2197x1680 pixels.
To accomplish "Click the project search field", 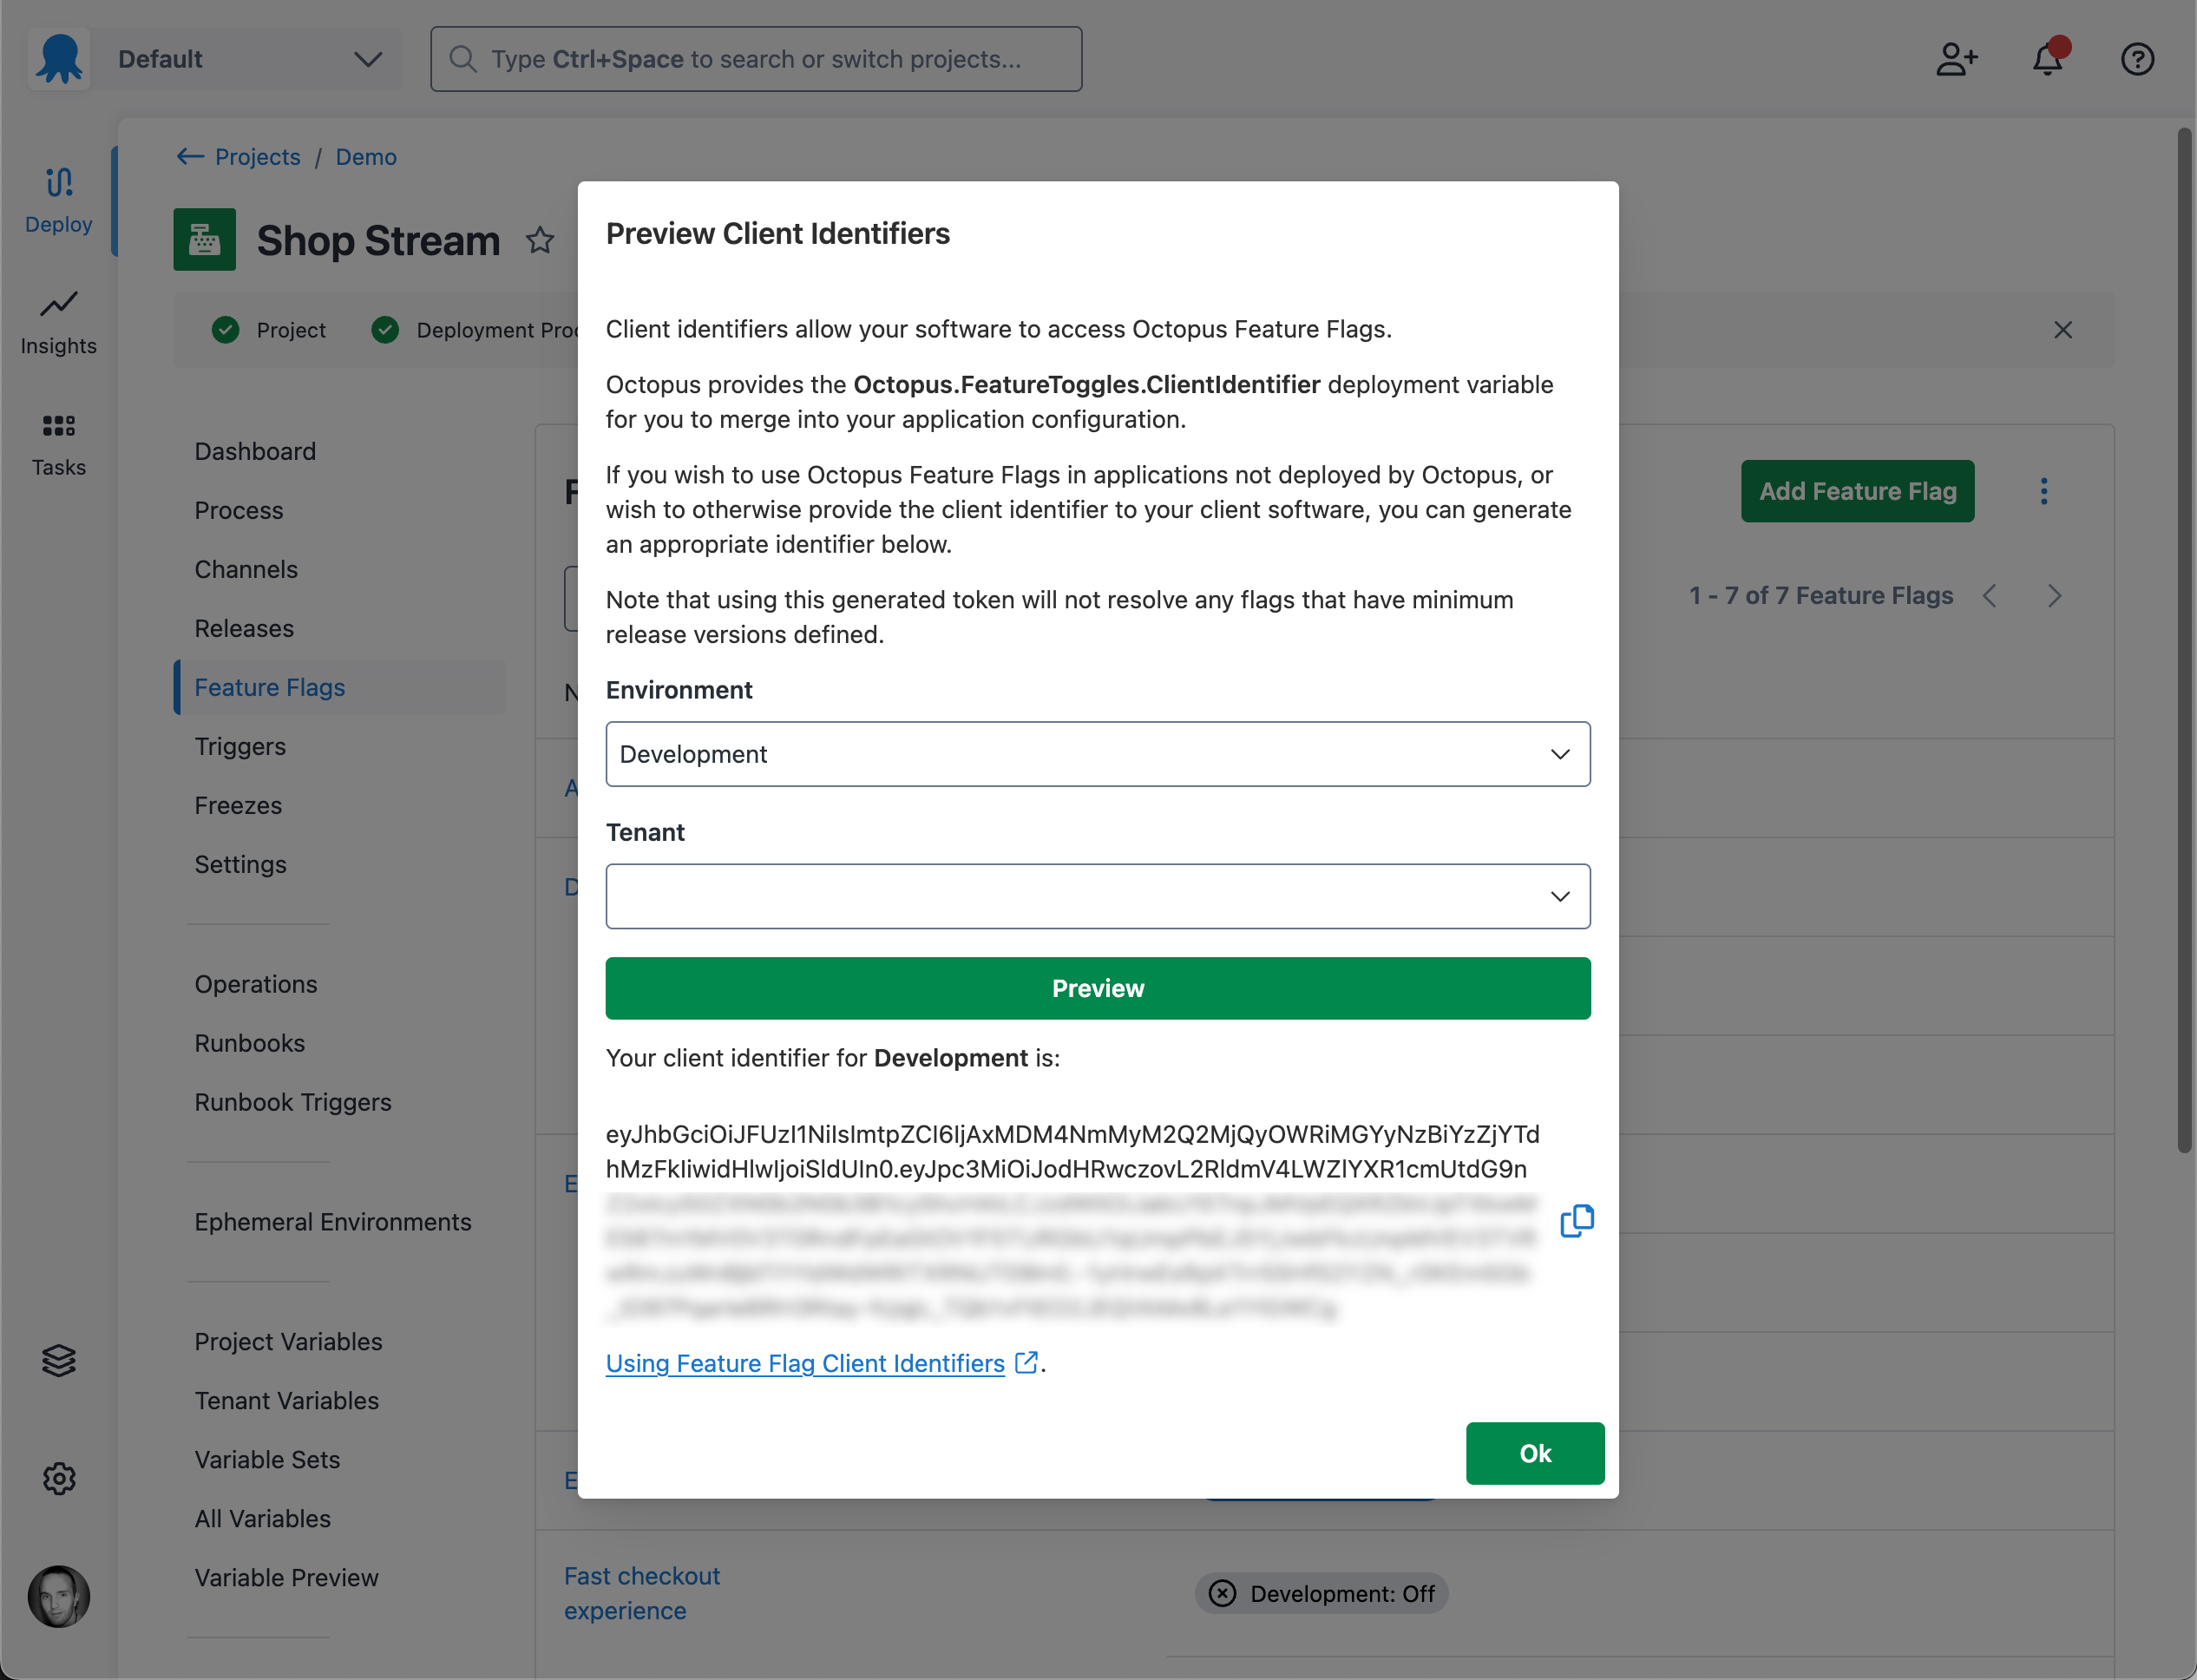I will pyautogui.click(x=756, y=59).
